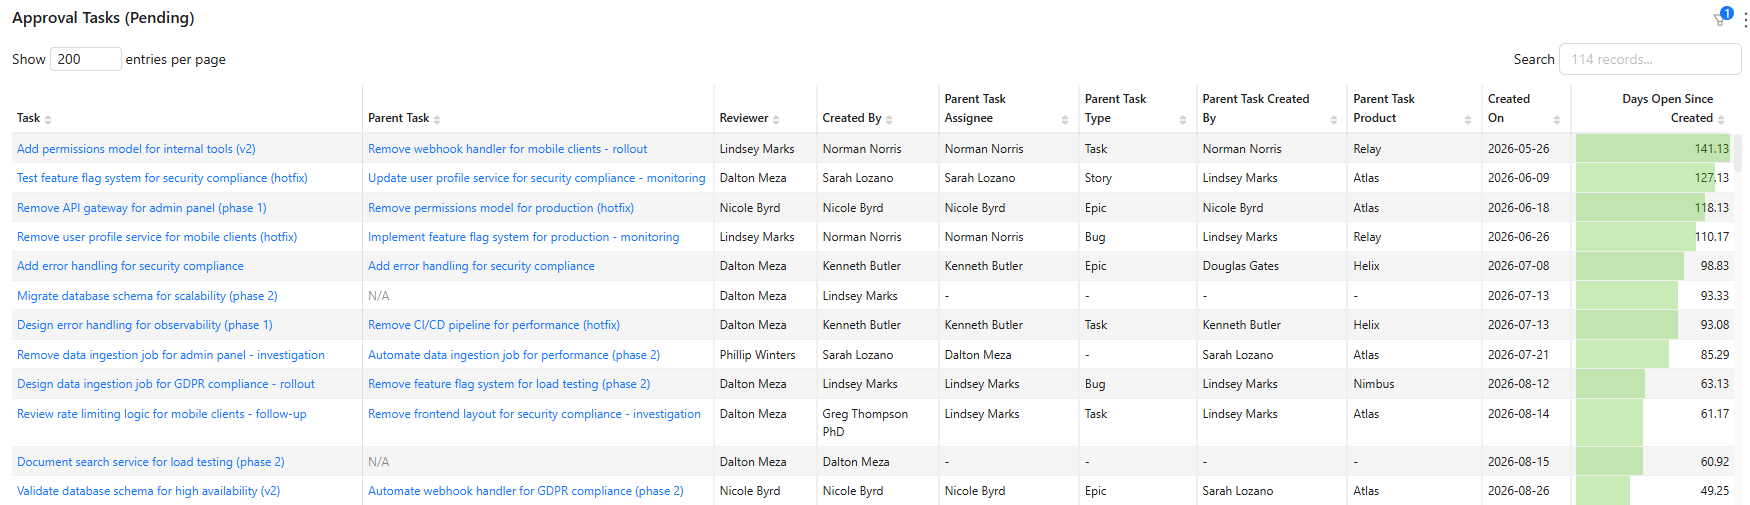Open Remove data ingestion job investigation task
This screenshot has height=505, width=1750.
(171, 355)
